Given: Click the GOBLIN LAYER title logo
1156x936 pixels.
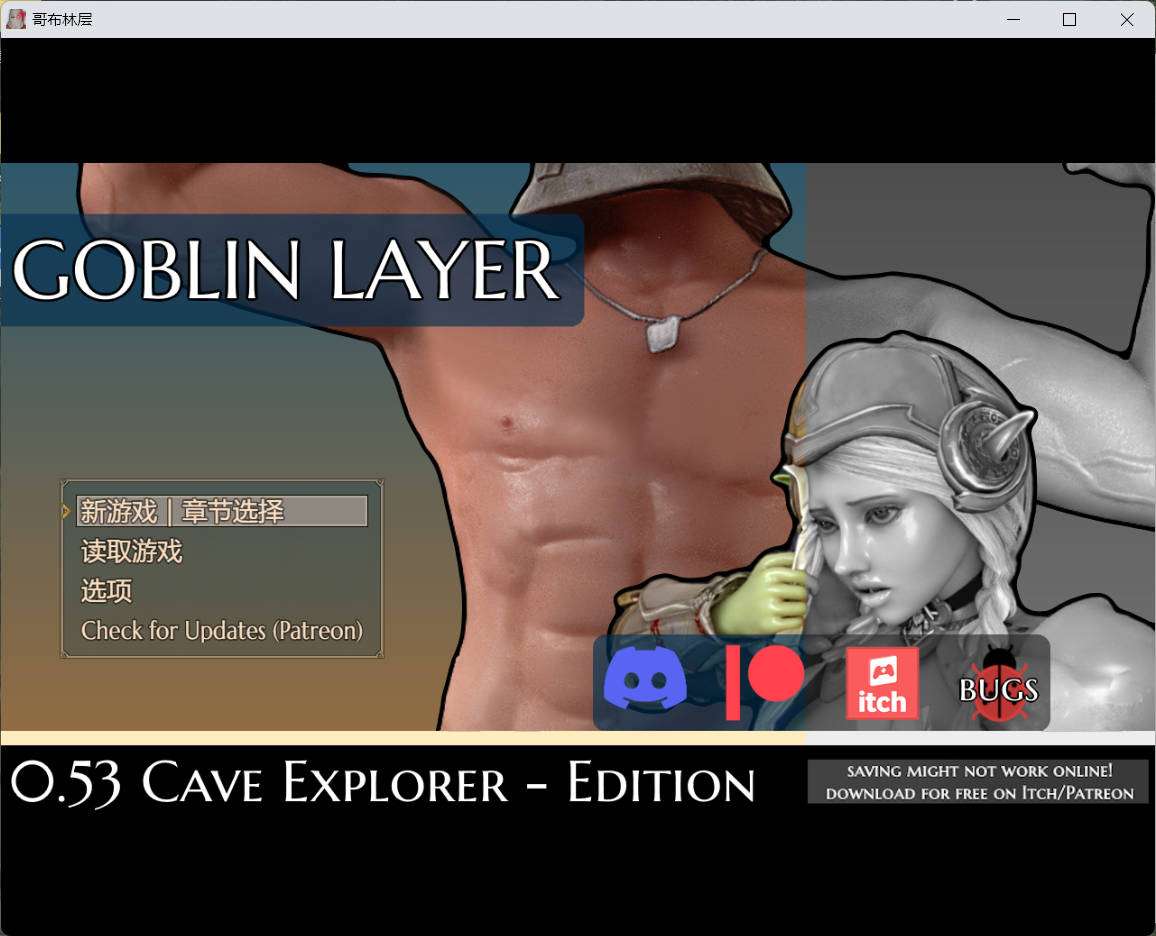Looking at the screenshot, I should [287, 270].
